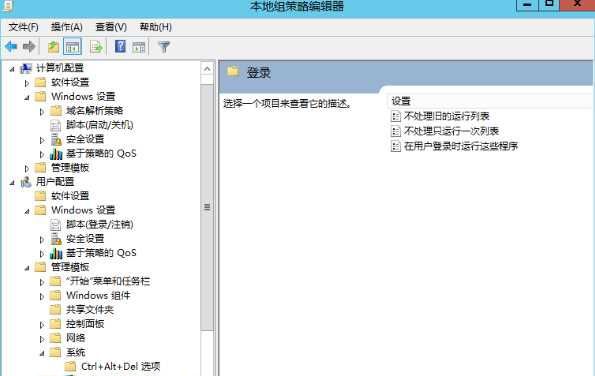Viewport: 595px width, 376px height.
Task: Click the policy icon of 不处理只运行一次列表
Action: [x=395, y=131]
